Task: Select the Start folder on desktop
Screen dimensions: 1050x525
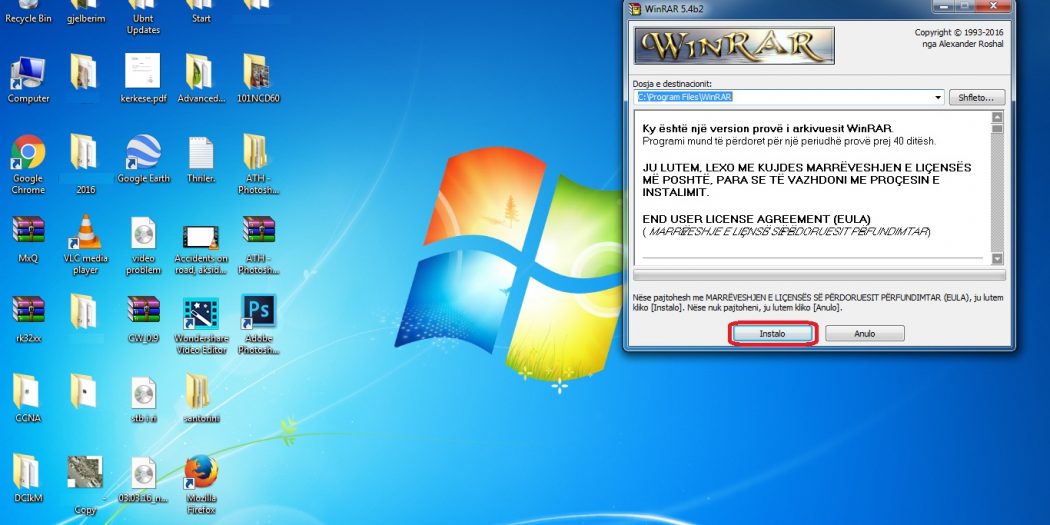Action: click(201, 12)
